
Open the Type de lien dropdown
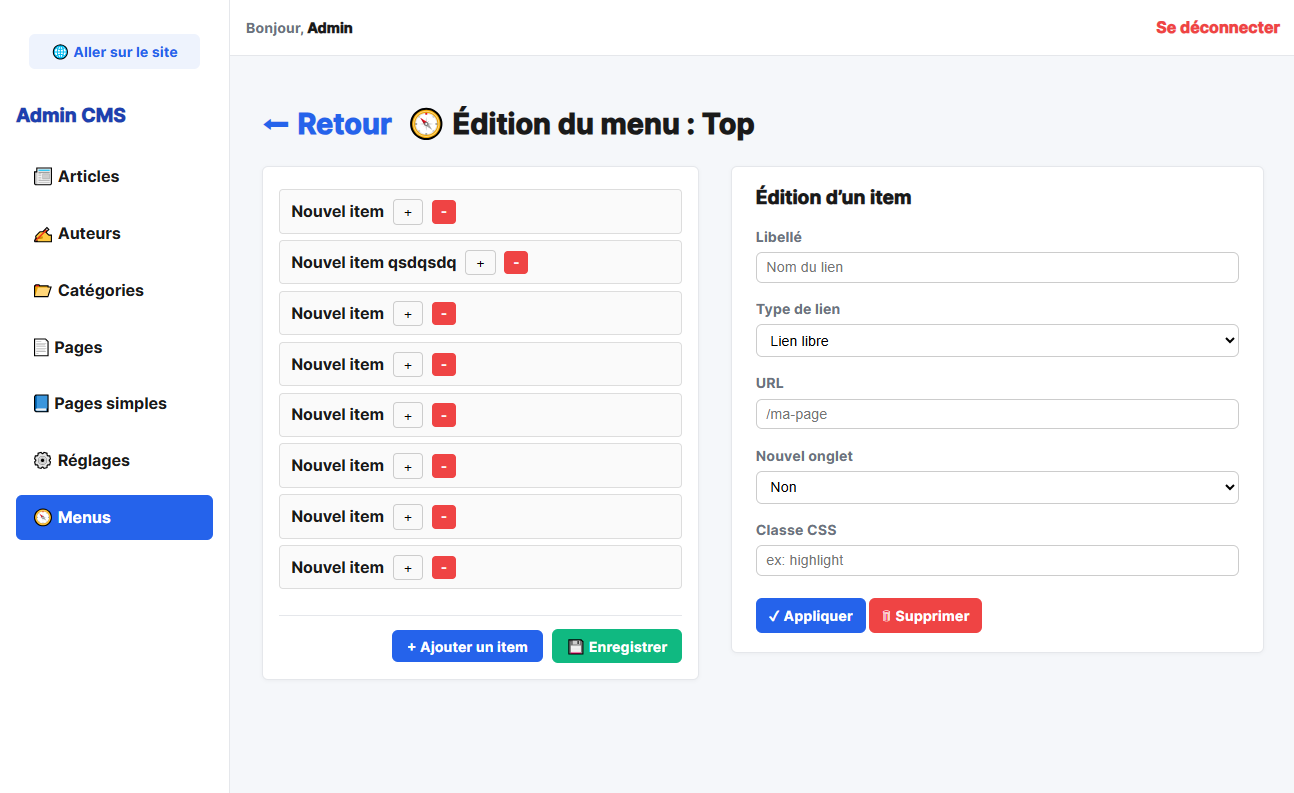(x=996, y=341)
